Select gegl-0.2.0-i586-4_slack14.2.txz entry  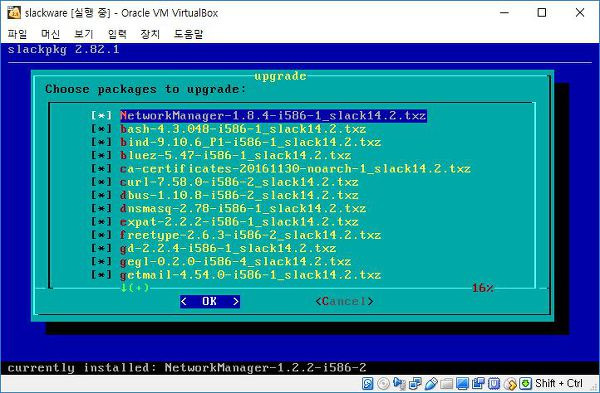click(x=236, y=262)
